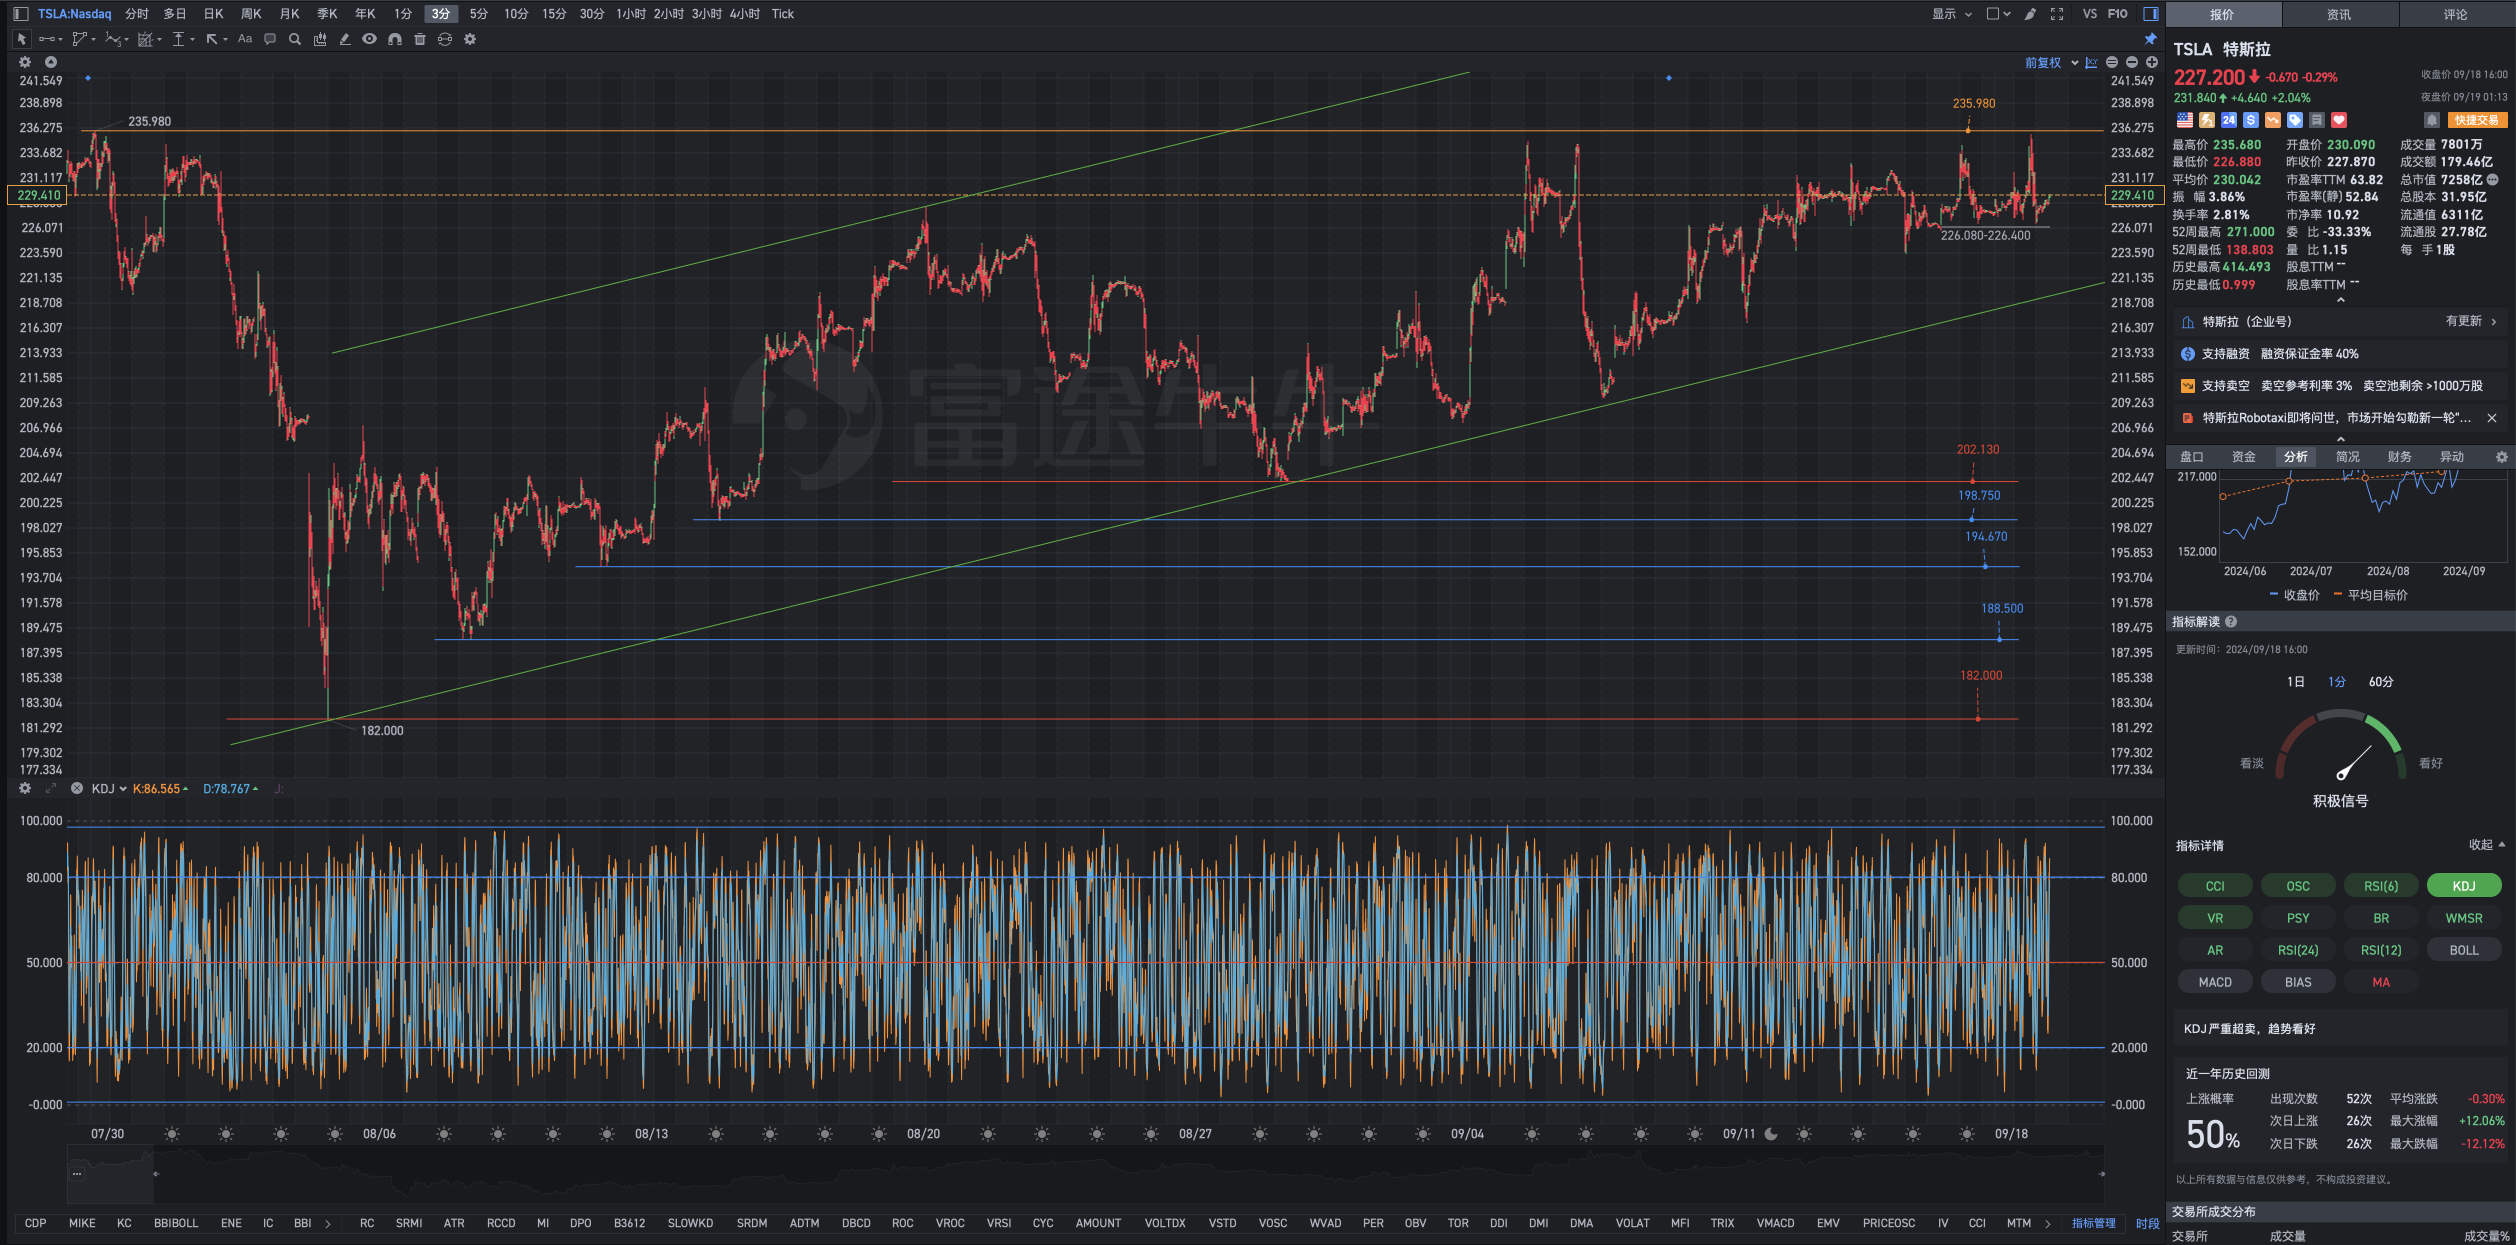Click the CCI indicator pill
2516x1245 pixels.
(2214, 886)
